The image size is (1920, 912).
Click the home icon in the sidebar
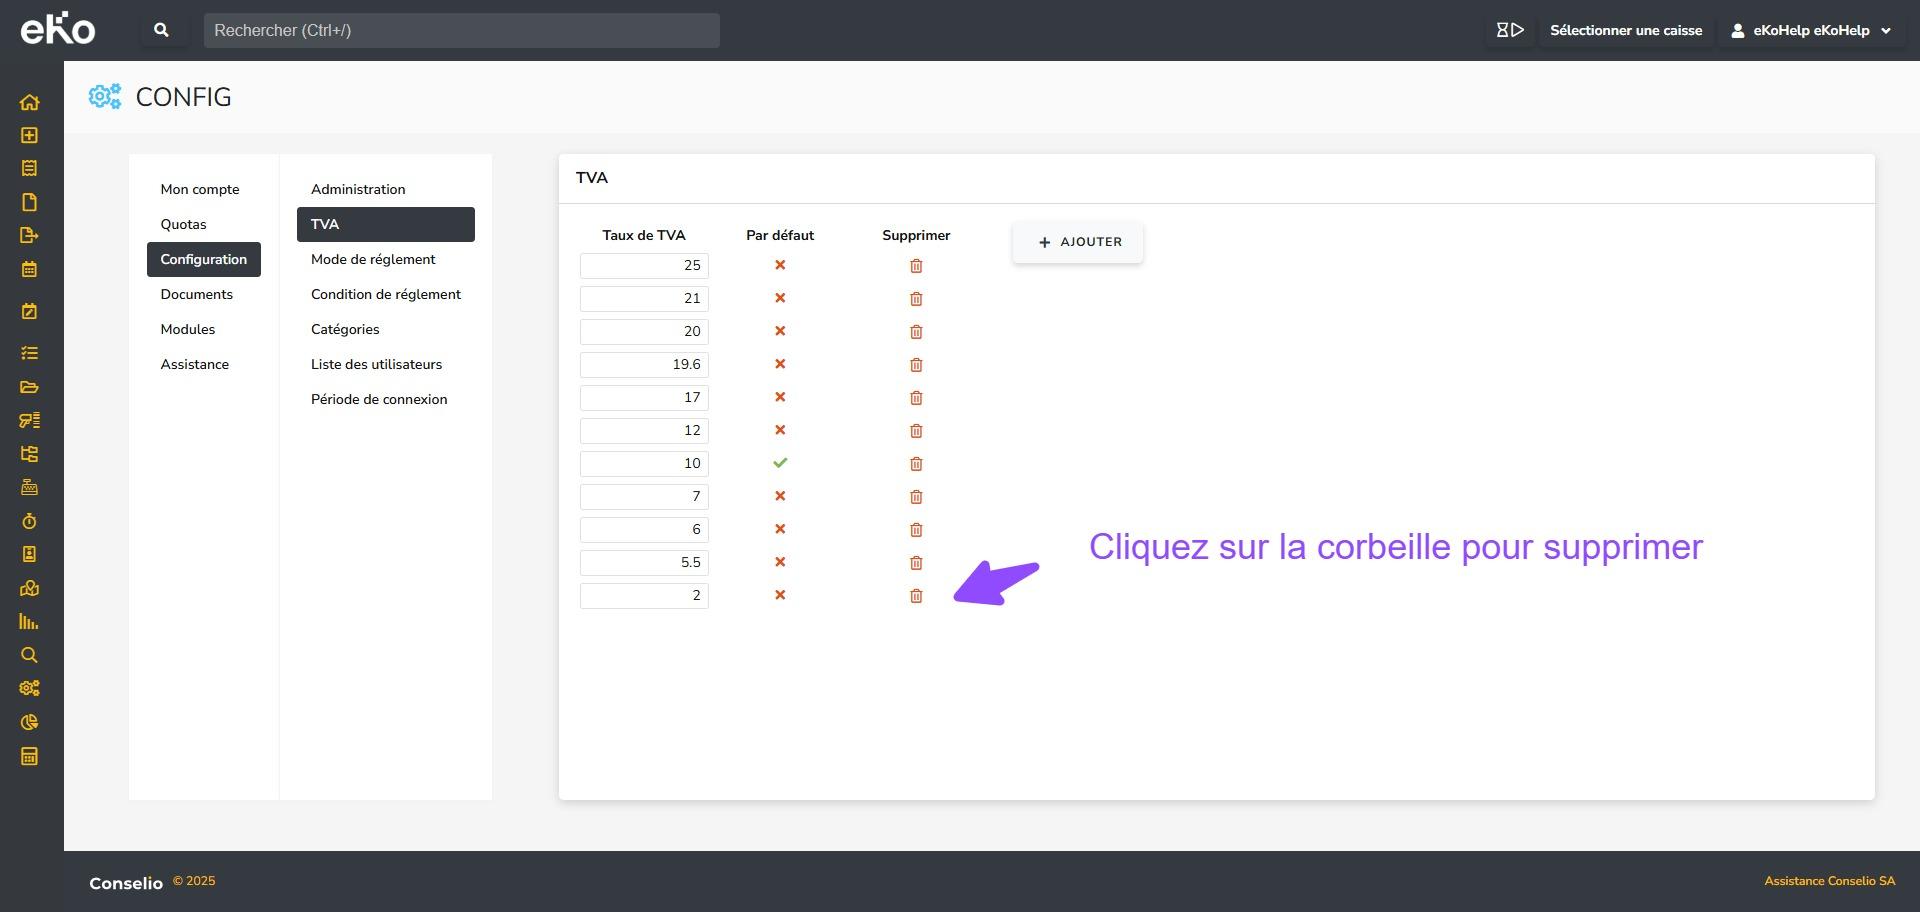coord(29,102)
